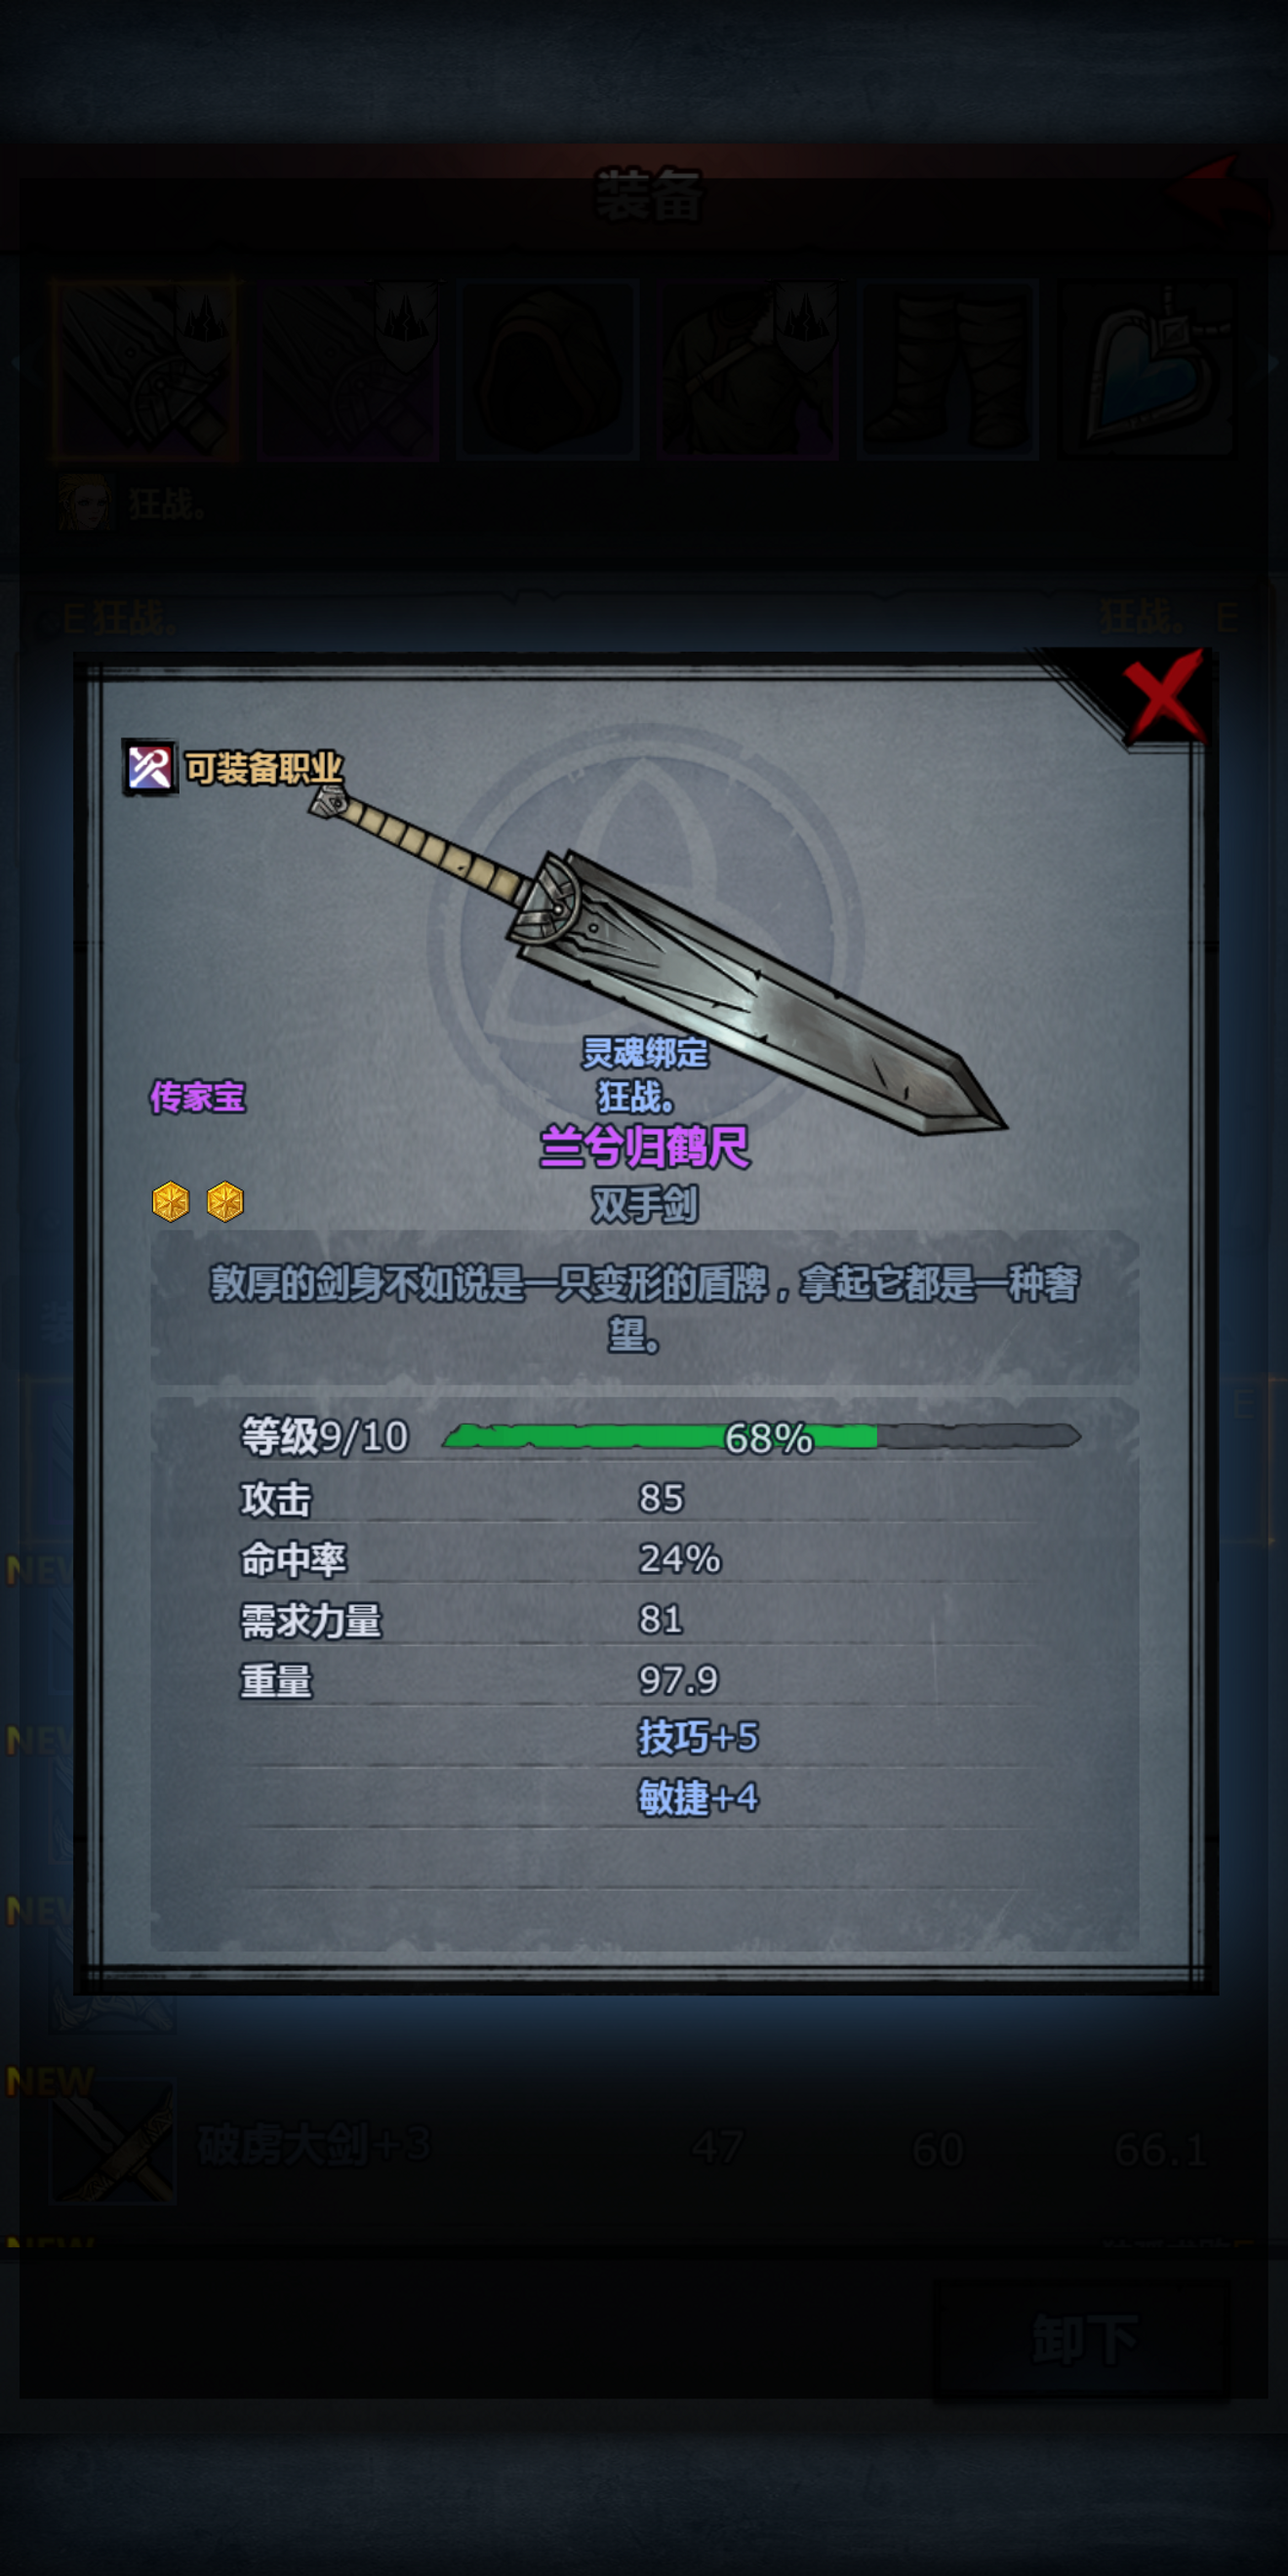Image resolution: width=1288 pixels, height=2576 pixels.
Task: Select the second weapon slot icon
Action: [x=347, y=370]
